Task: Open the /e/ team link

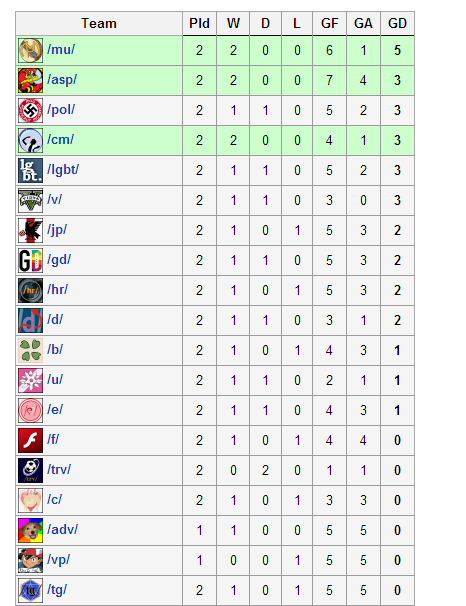Action: point(55,409)
